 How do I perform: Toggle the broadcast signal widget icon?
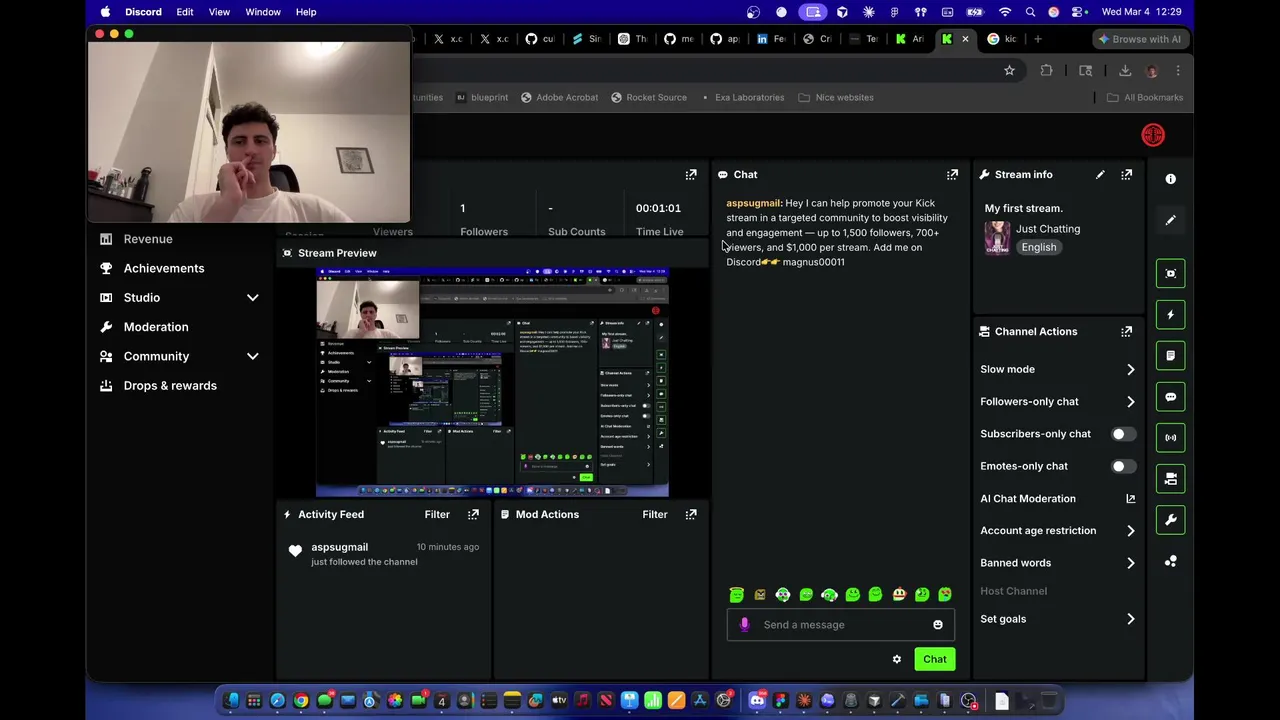pyautogui.click(x=1170, y=437)
